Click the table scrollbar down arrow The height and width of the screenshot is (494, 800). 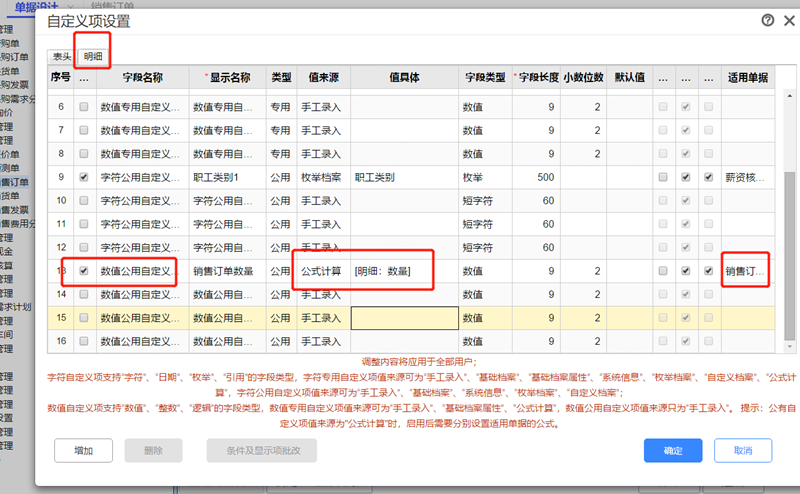tap(790, 347)
